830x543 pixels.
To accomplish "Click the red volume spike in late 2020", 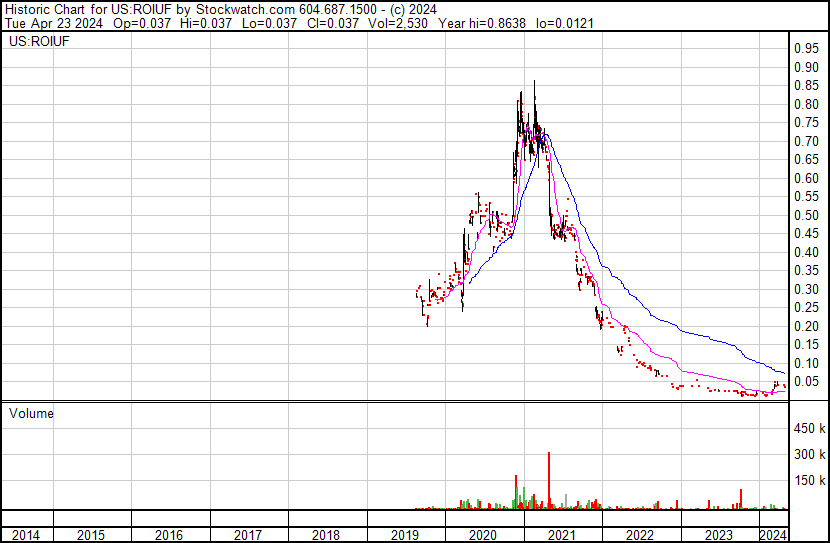I will [516, 492].
